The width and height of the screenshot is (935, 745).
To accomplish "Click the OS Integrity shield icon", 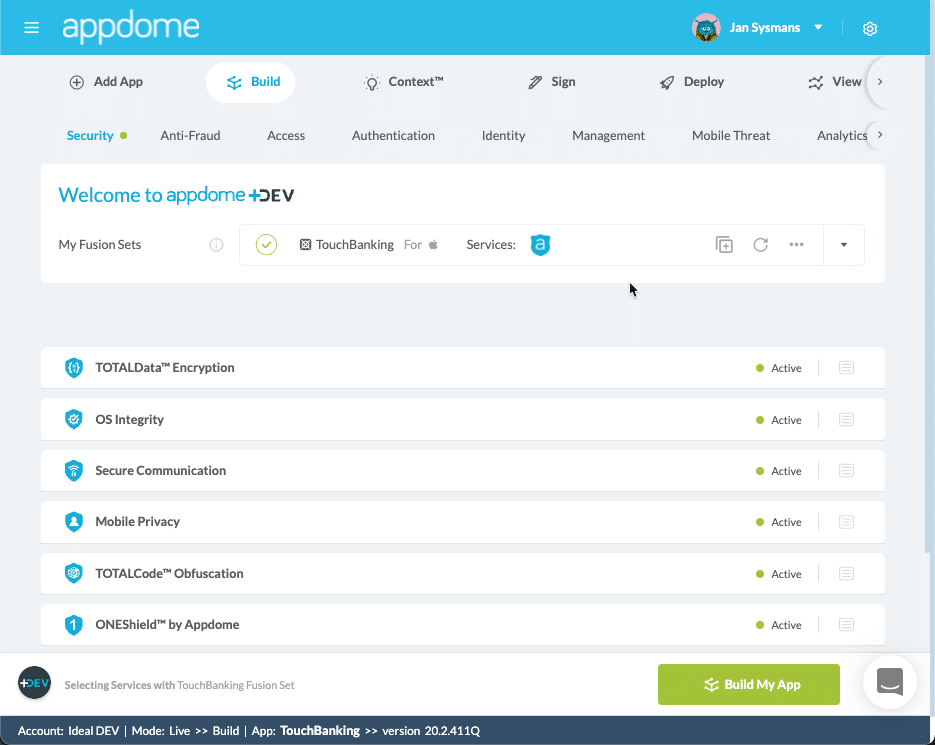I will [73, 419].
